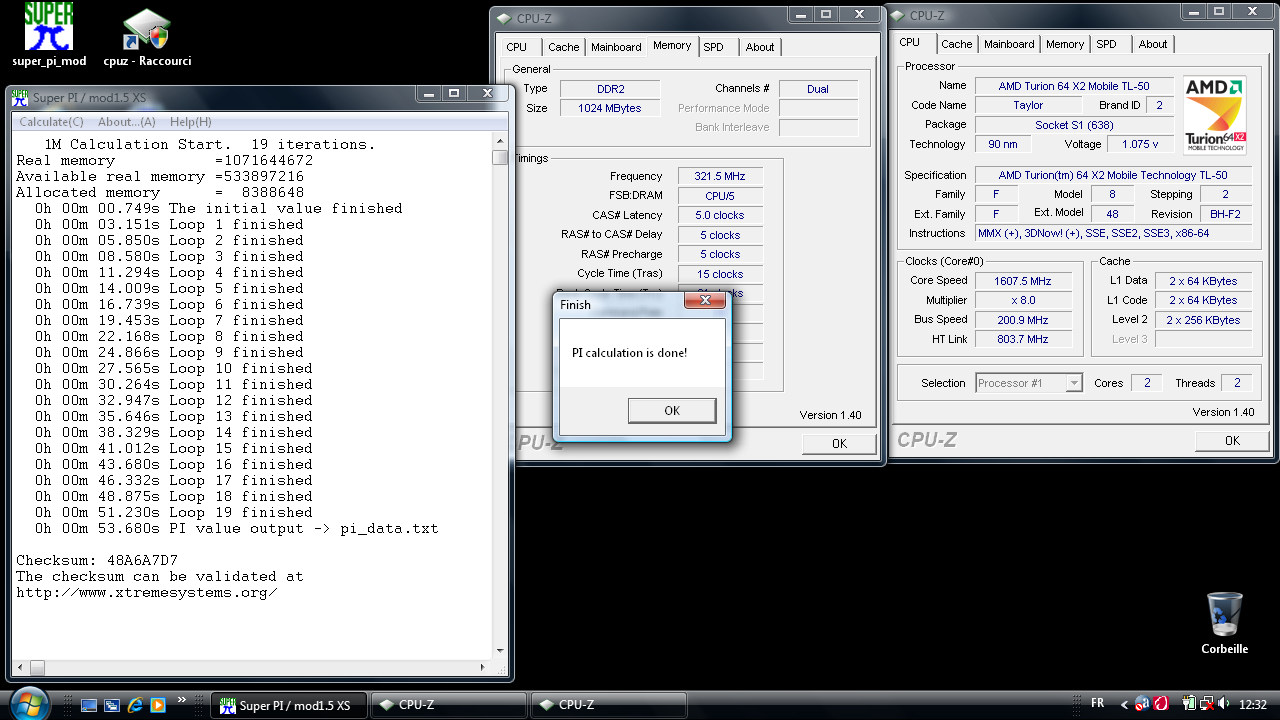The image size is (1280, 720).
Task: Click the Bus Speed 200.9 MHz field
Action: 1024,320
